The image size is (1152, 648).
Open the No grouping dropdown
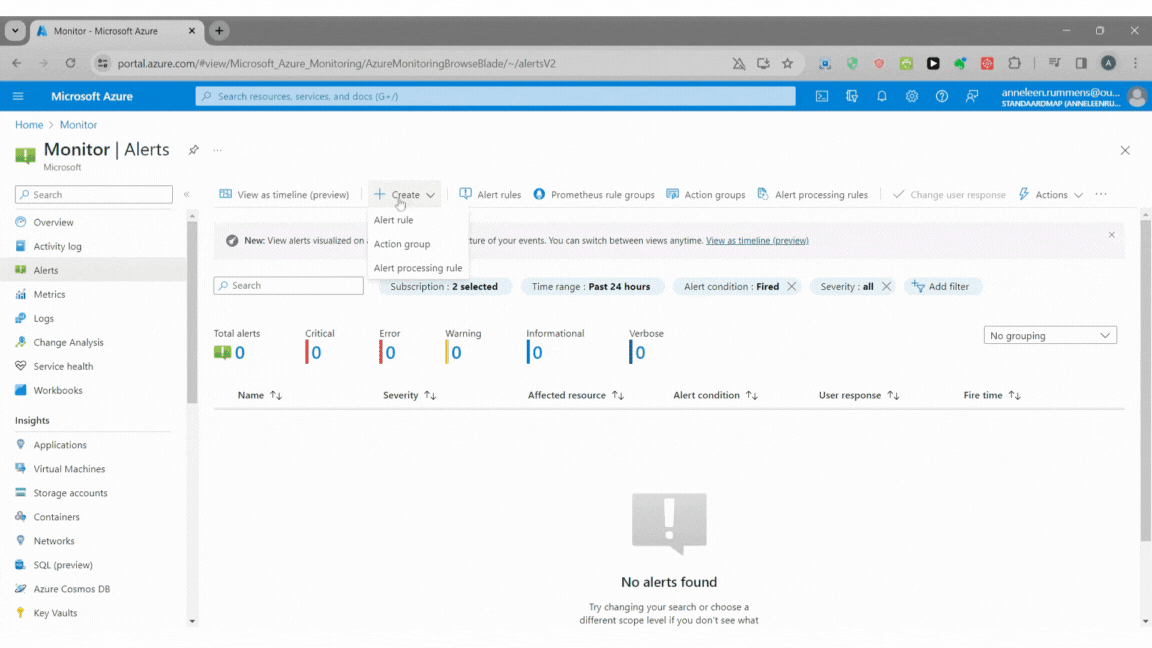1050,336
